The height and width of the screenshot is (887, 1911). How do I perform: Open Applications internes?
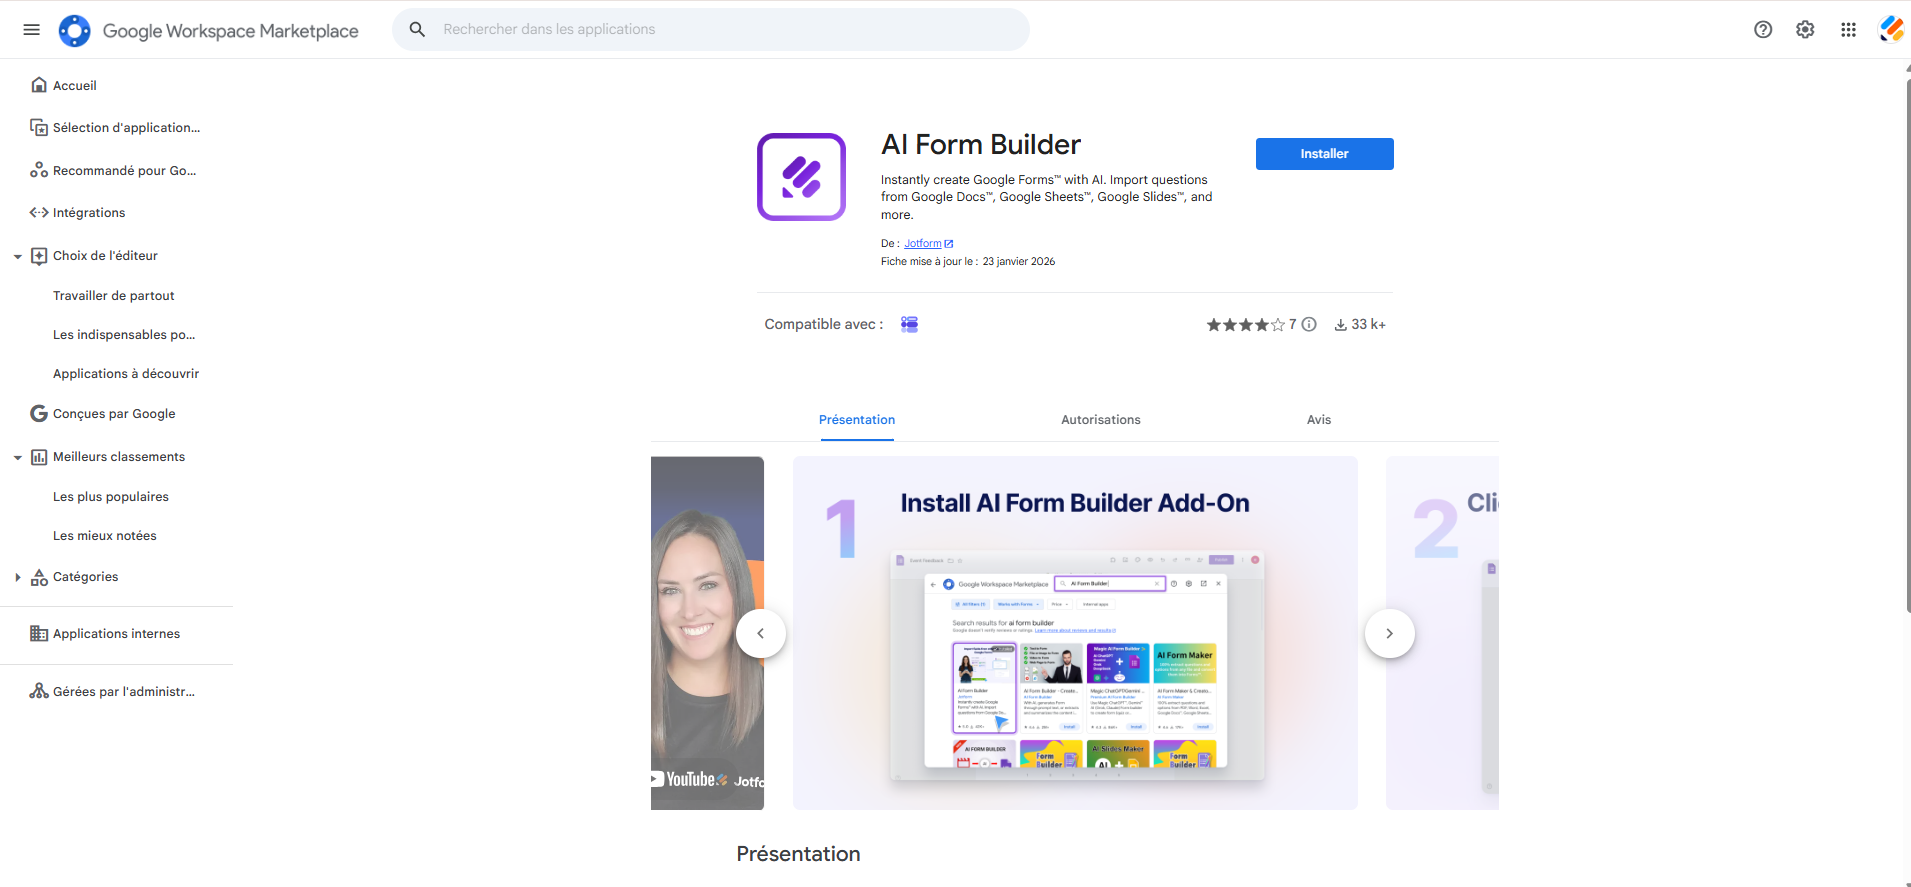116,634
